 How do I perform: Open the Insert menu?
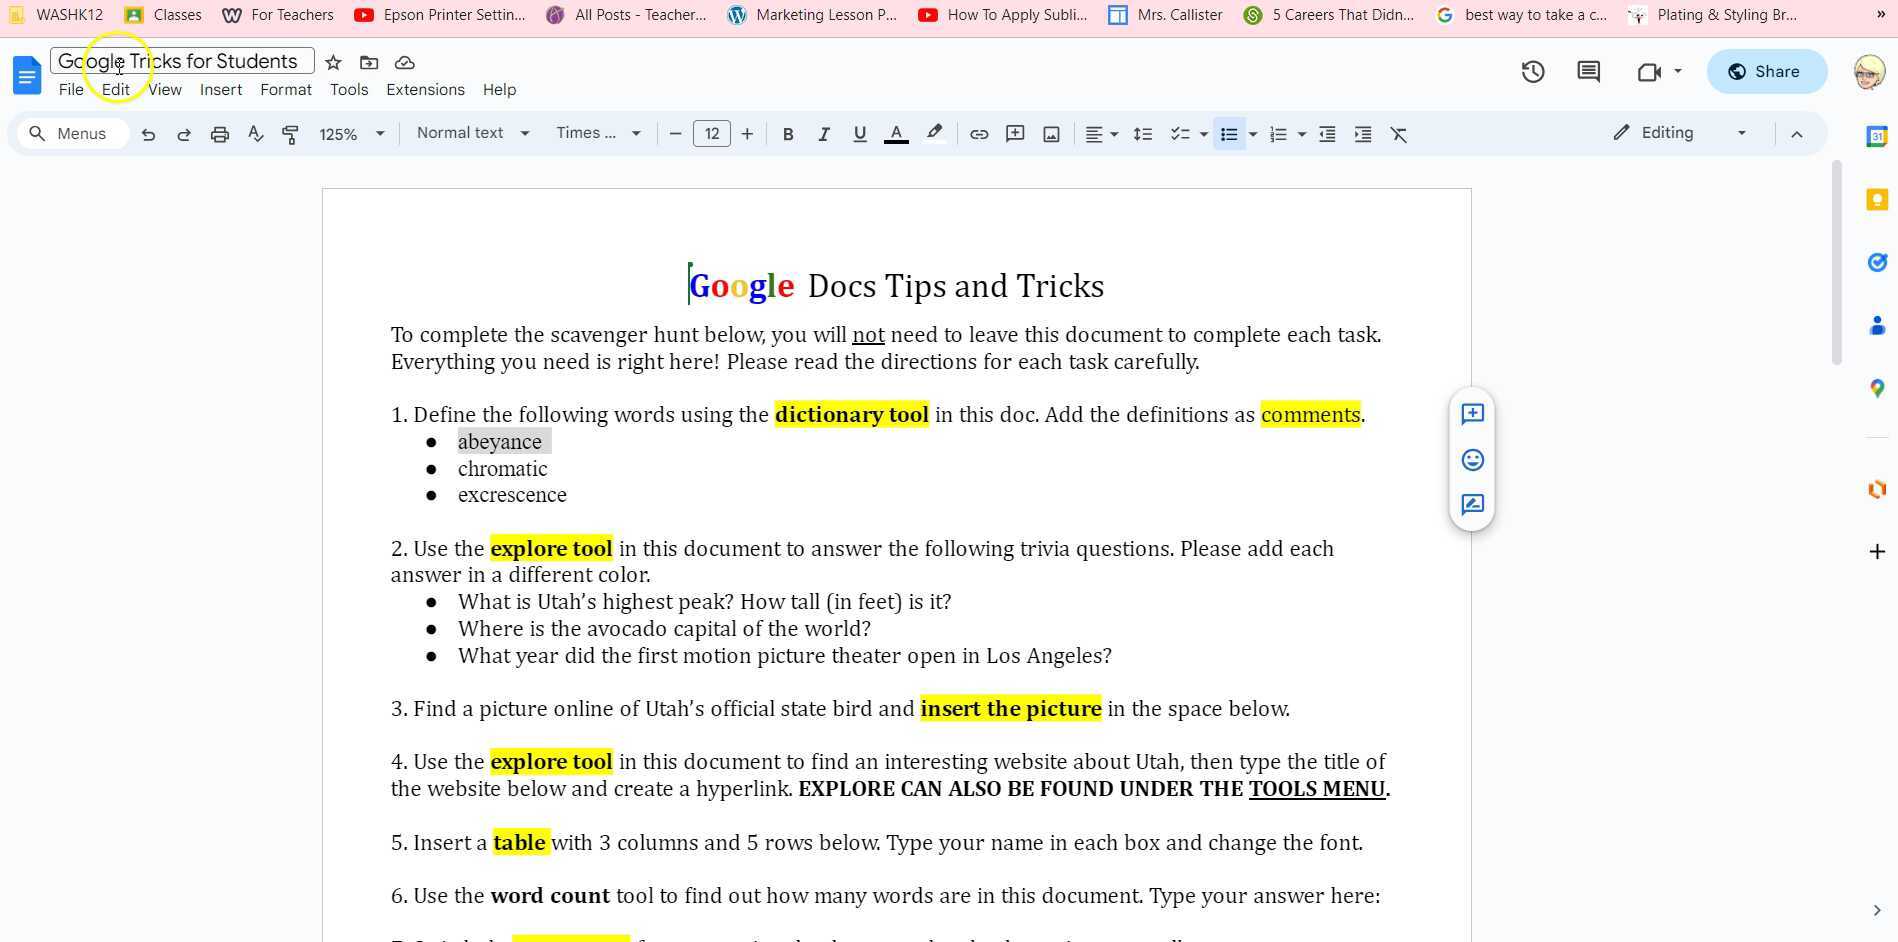[x=221, y=90]
